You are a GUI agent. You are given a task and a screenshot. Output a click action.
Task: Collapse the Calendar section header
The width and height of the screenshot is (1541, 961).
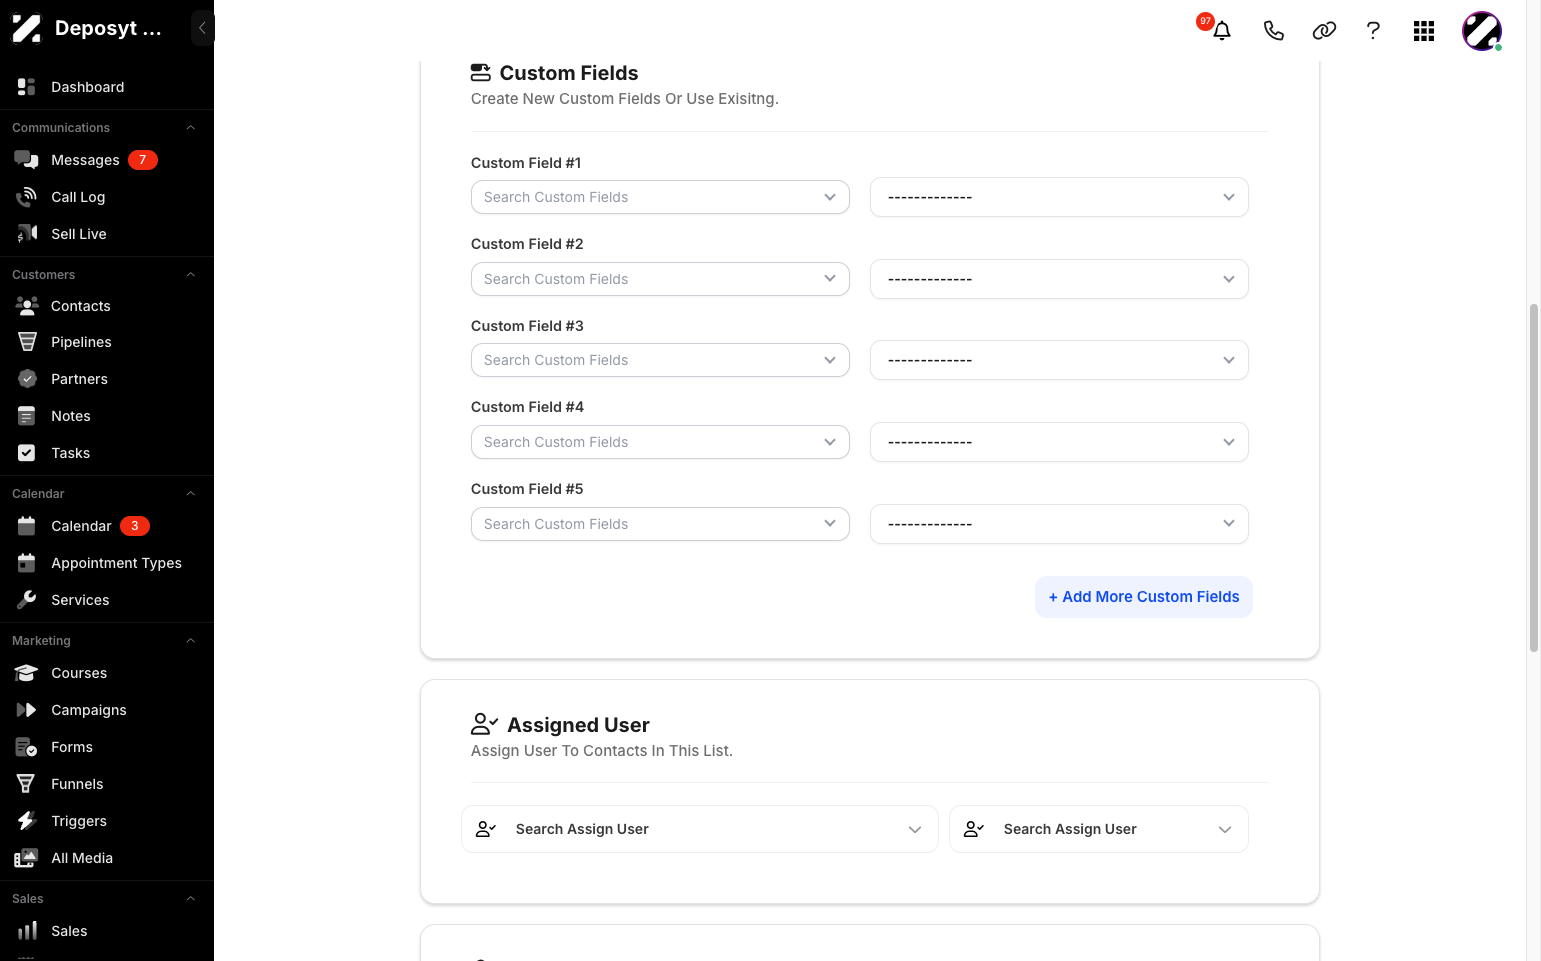coord(190,494)
